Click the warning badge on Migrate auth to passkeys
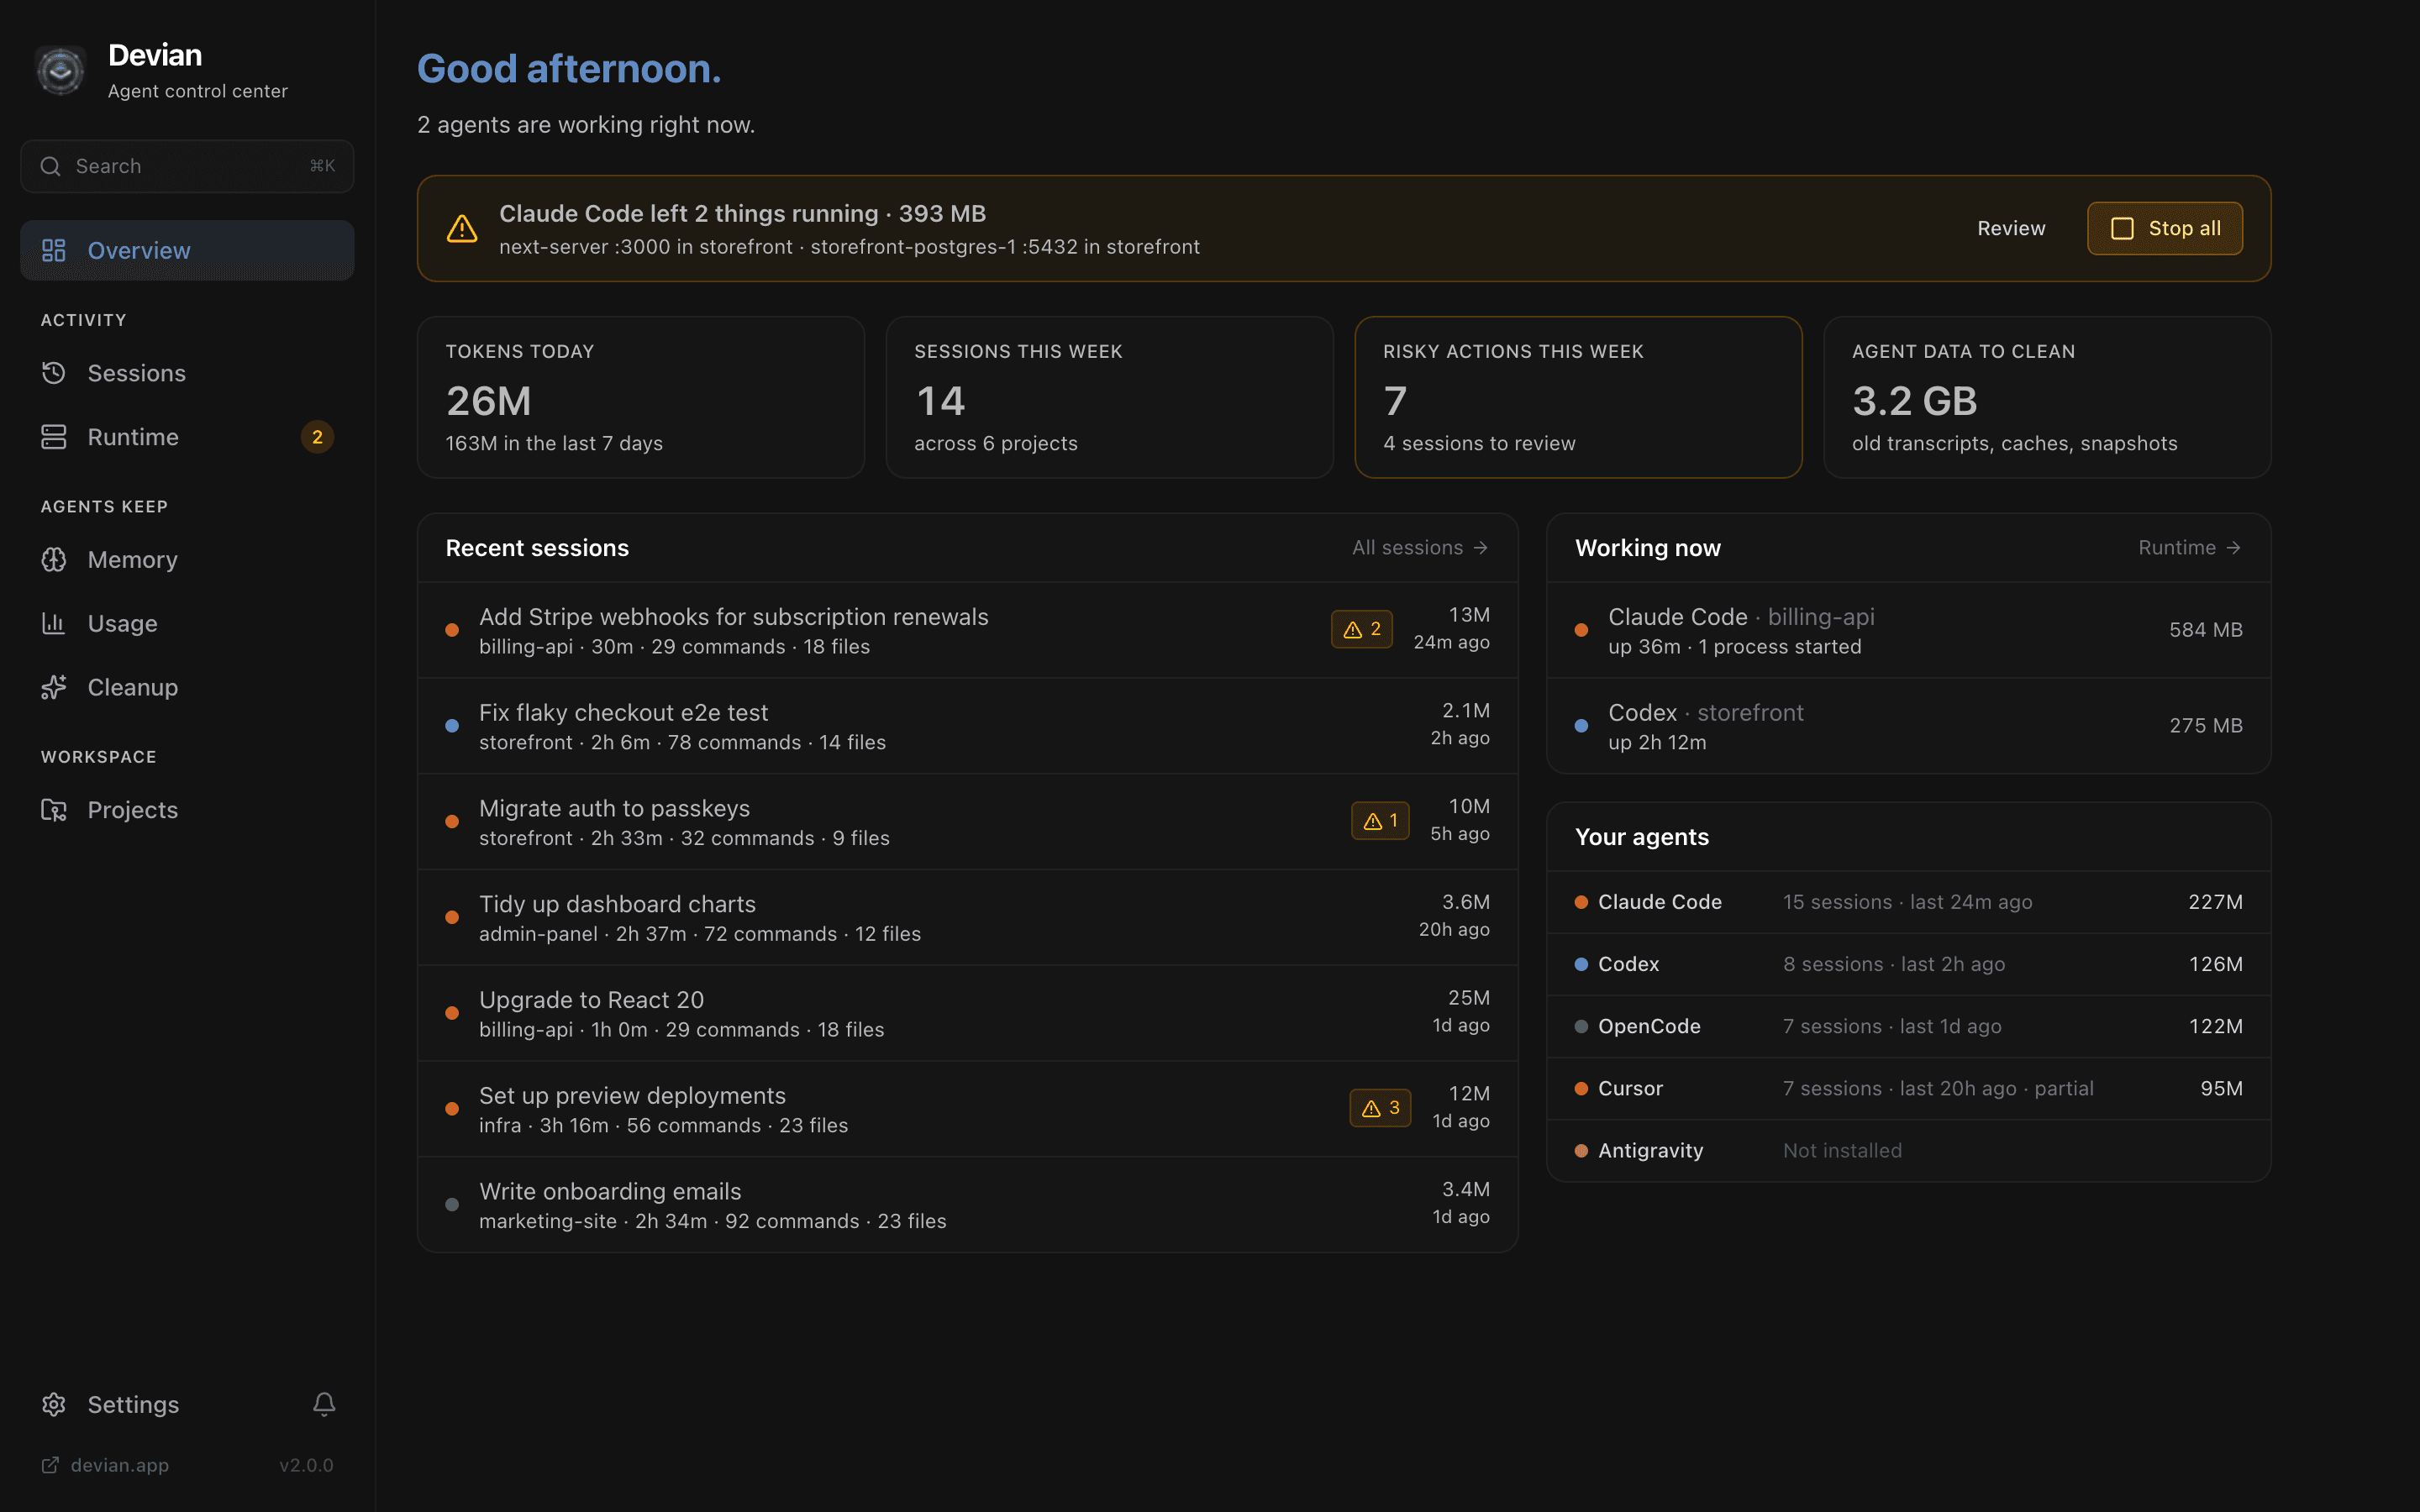Viewport: 2420px width, 1512px height. tap(1380, 821)
